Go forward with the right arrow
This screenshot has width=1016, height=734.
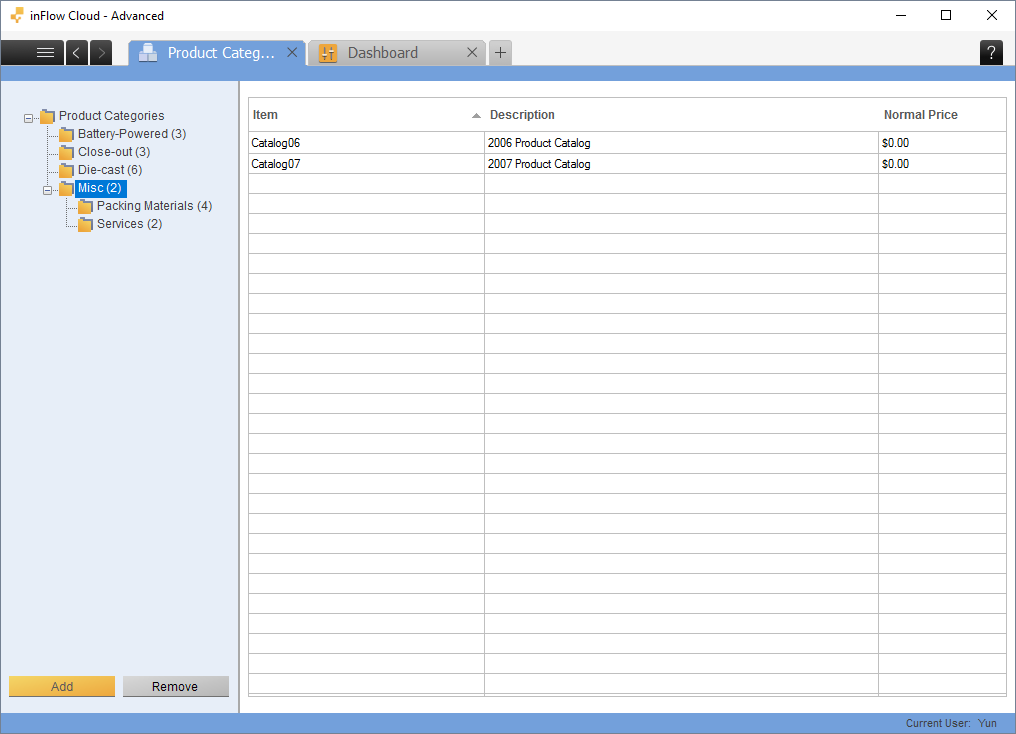click(x=101, y=52)
